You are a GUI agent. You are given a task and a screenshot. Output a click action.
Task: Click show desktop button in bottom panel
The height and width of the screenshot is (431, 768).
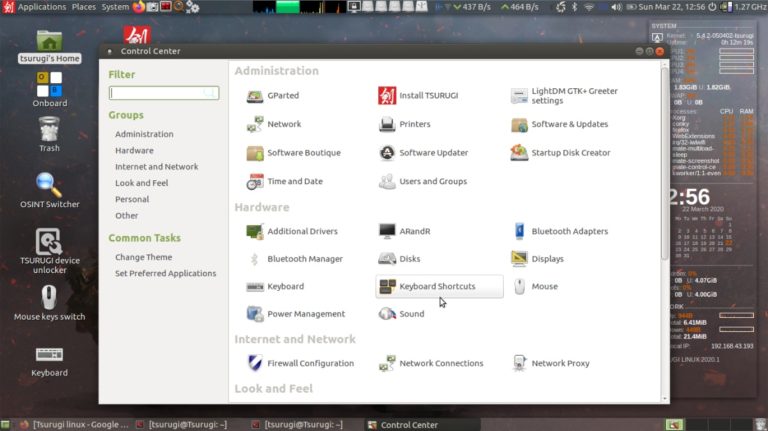[5, 425]
